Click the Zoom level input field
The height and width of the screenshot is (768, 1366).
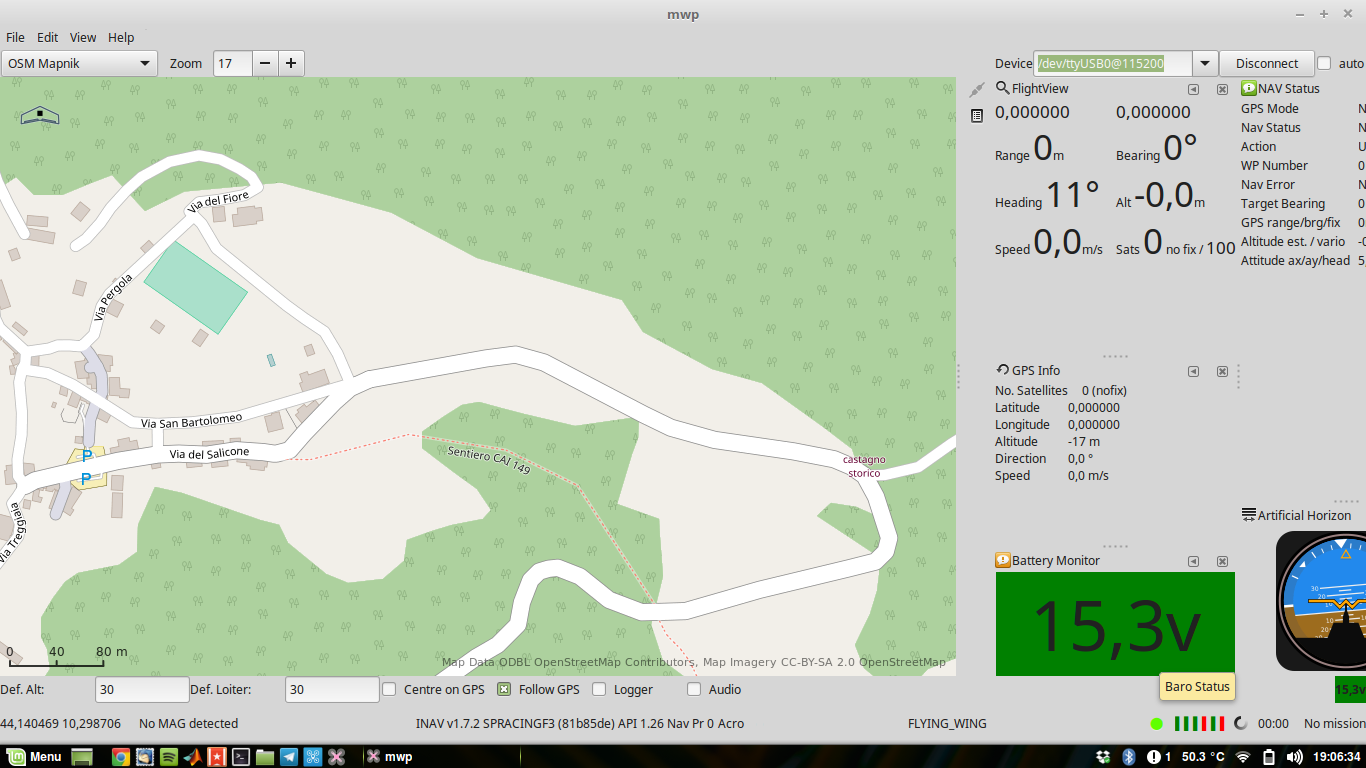click(x=233, y=63)
